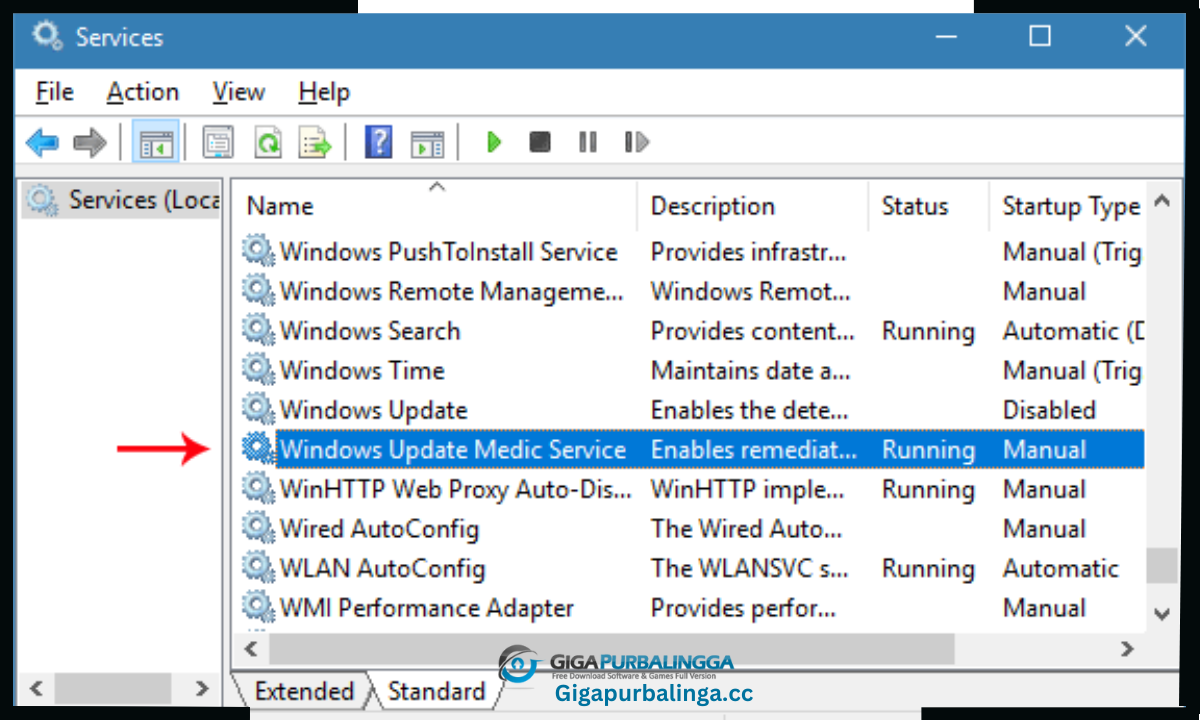The height and width of the screenshot is (720, 1200).
Task: Click the vertical scrollbar down arrow
Action: click(1161, 613)
